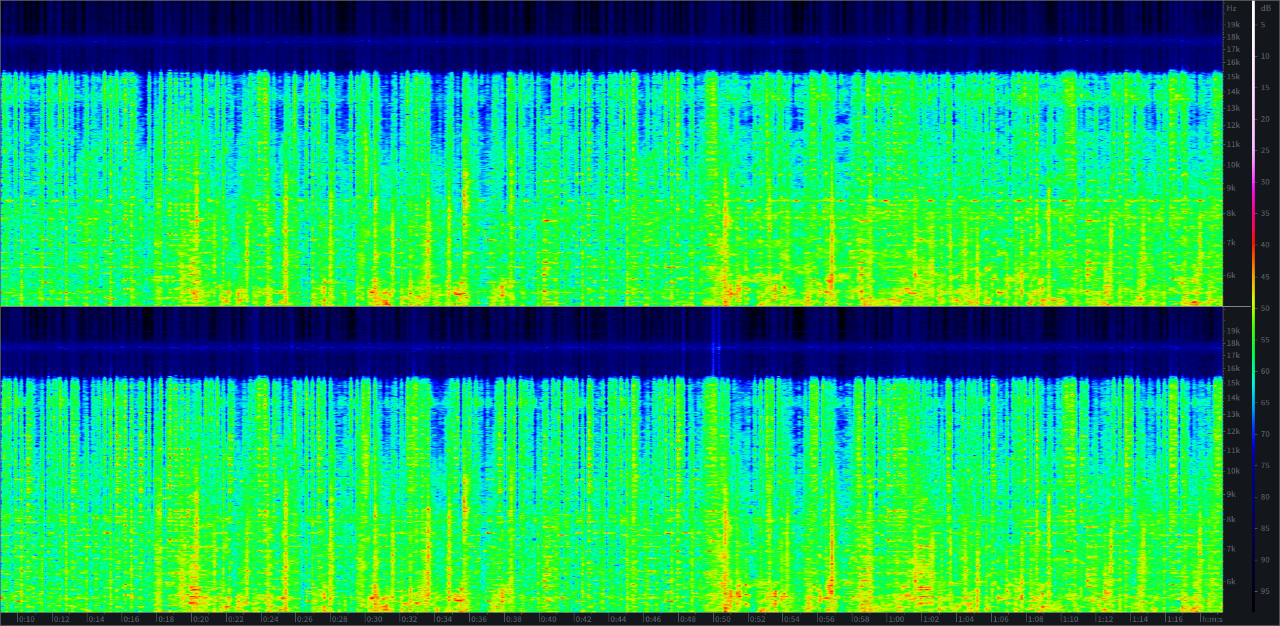
Task: Click the 12k label on top channel's frequency scale
Action: click(x=1233, y=125)
